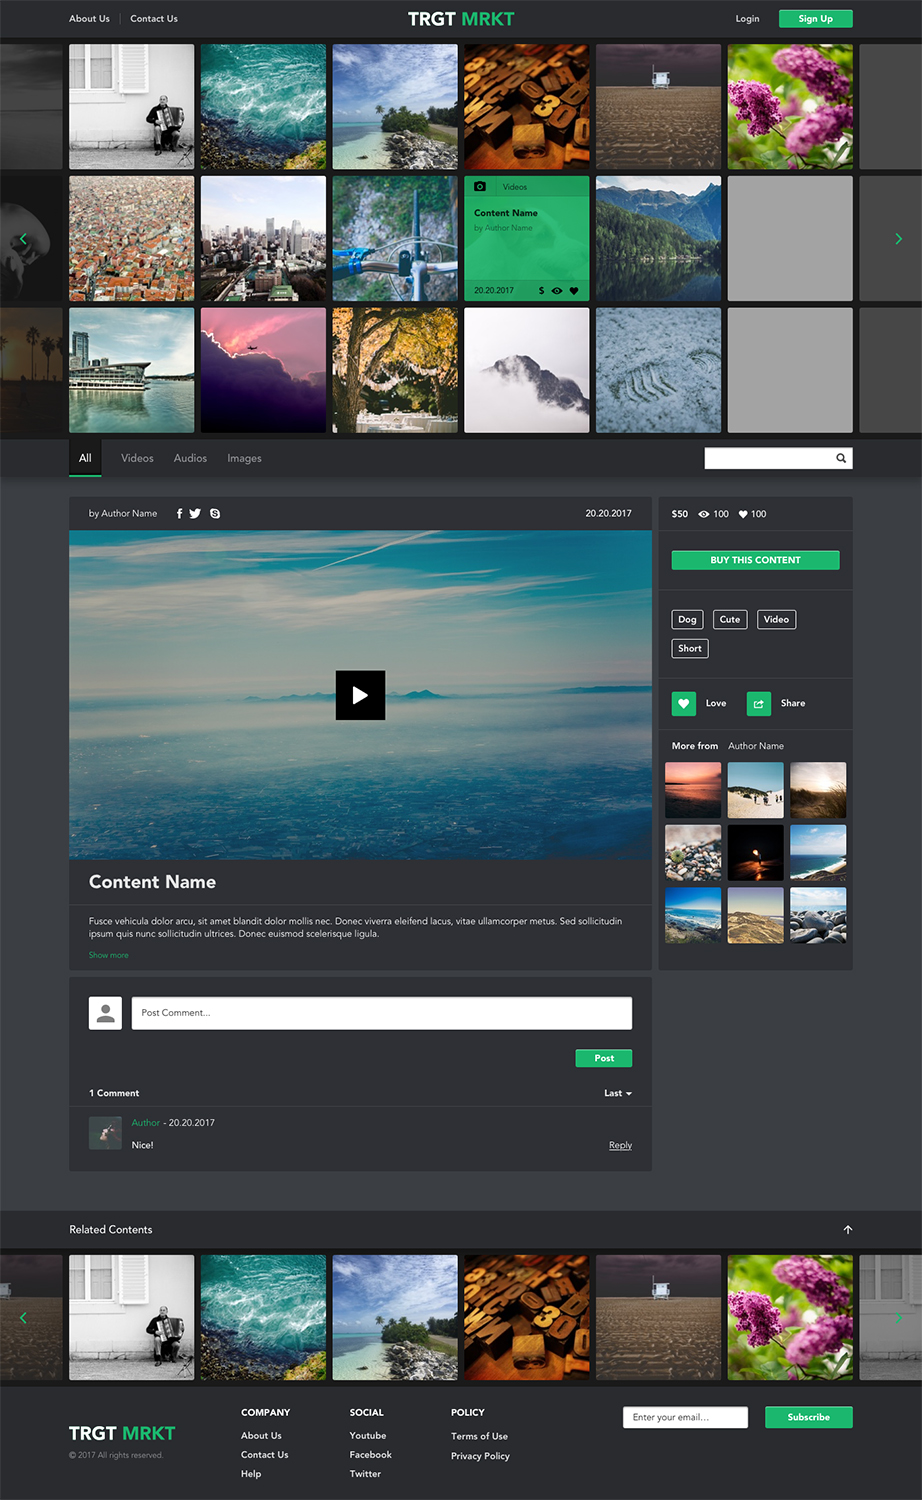Viewport: 922px width, 1500px height.
Task: Click the Author name link in comment
Action: tap(145, 1123)
